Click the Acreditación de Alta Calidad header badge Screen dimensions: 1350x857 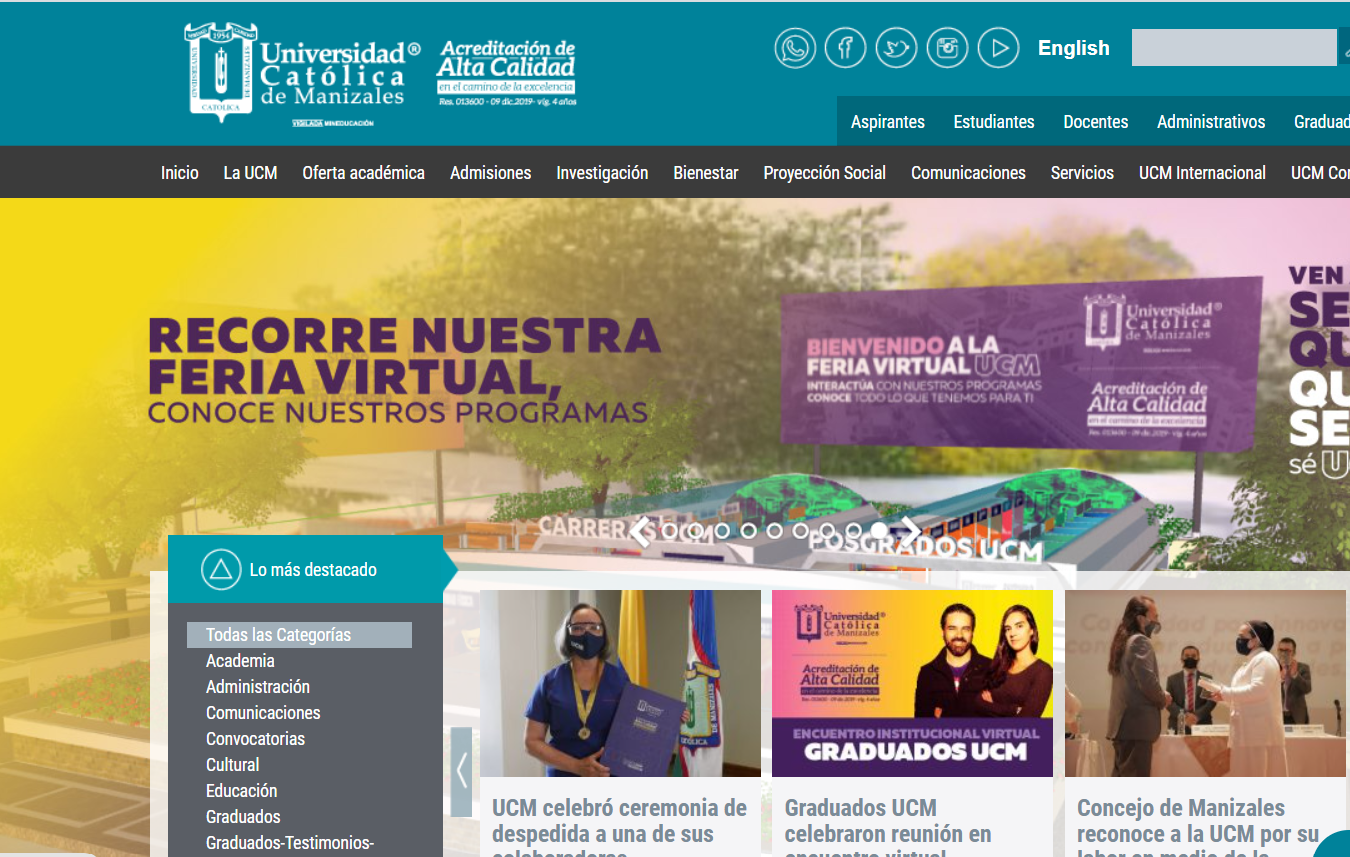coord(506,72)
